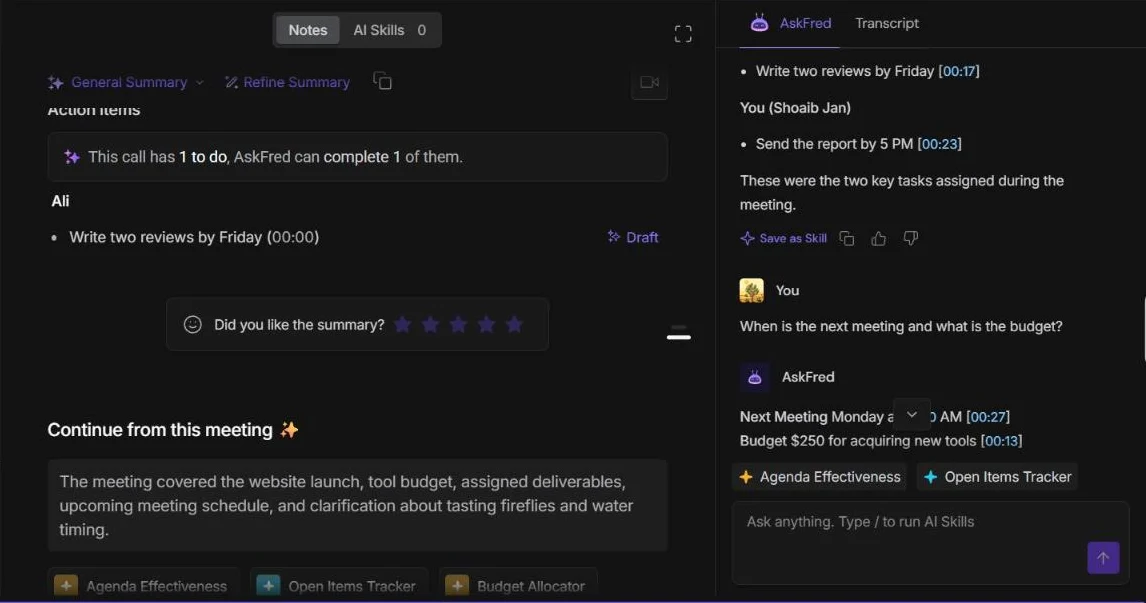Click the down chevron in the chat
Screen dimensions: 1146x603
pyautogui.click(x=911, y=414)
